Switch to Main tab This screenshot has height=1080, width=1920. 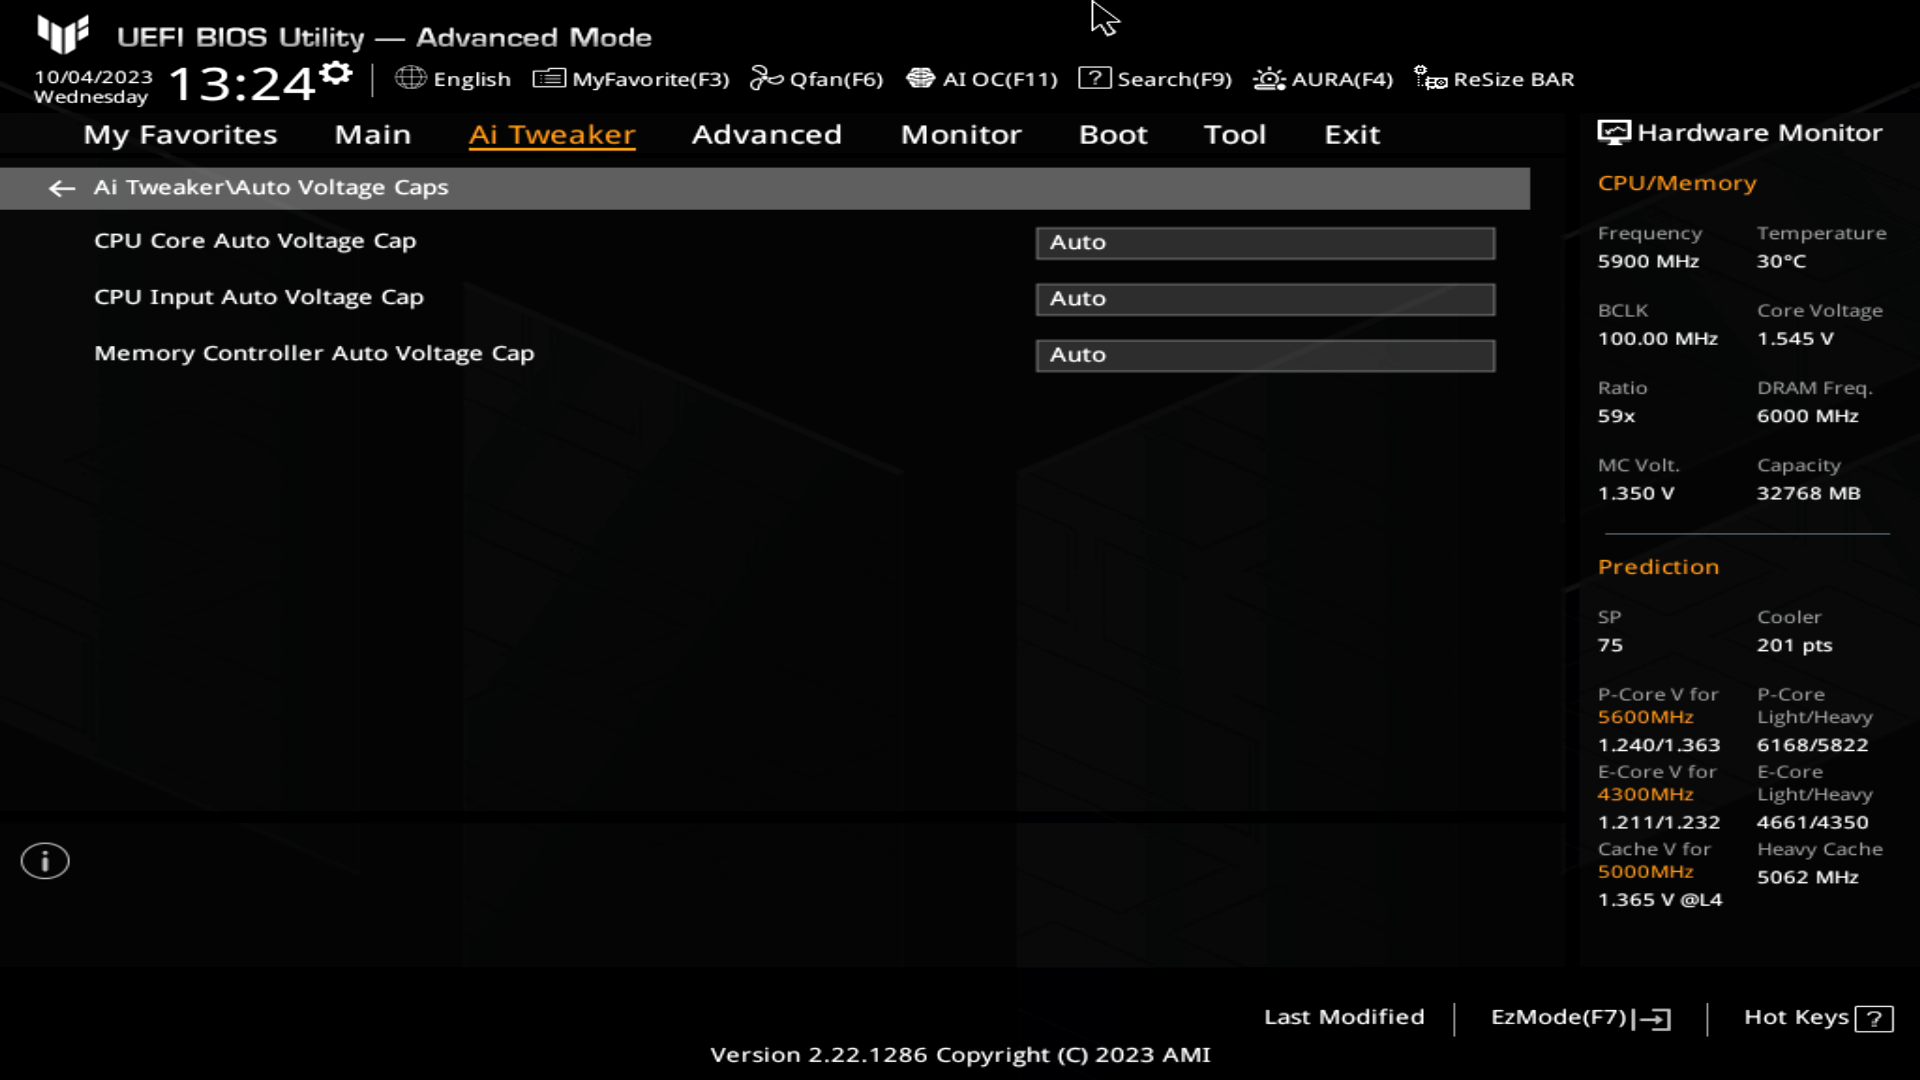click(373, 135)
